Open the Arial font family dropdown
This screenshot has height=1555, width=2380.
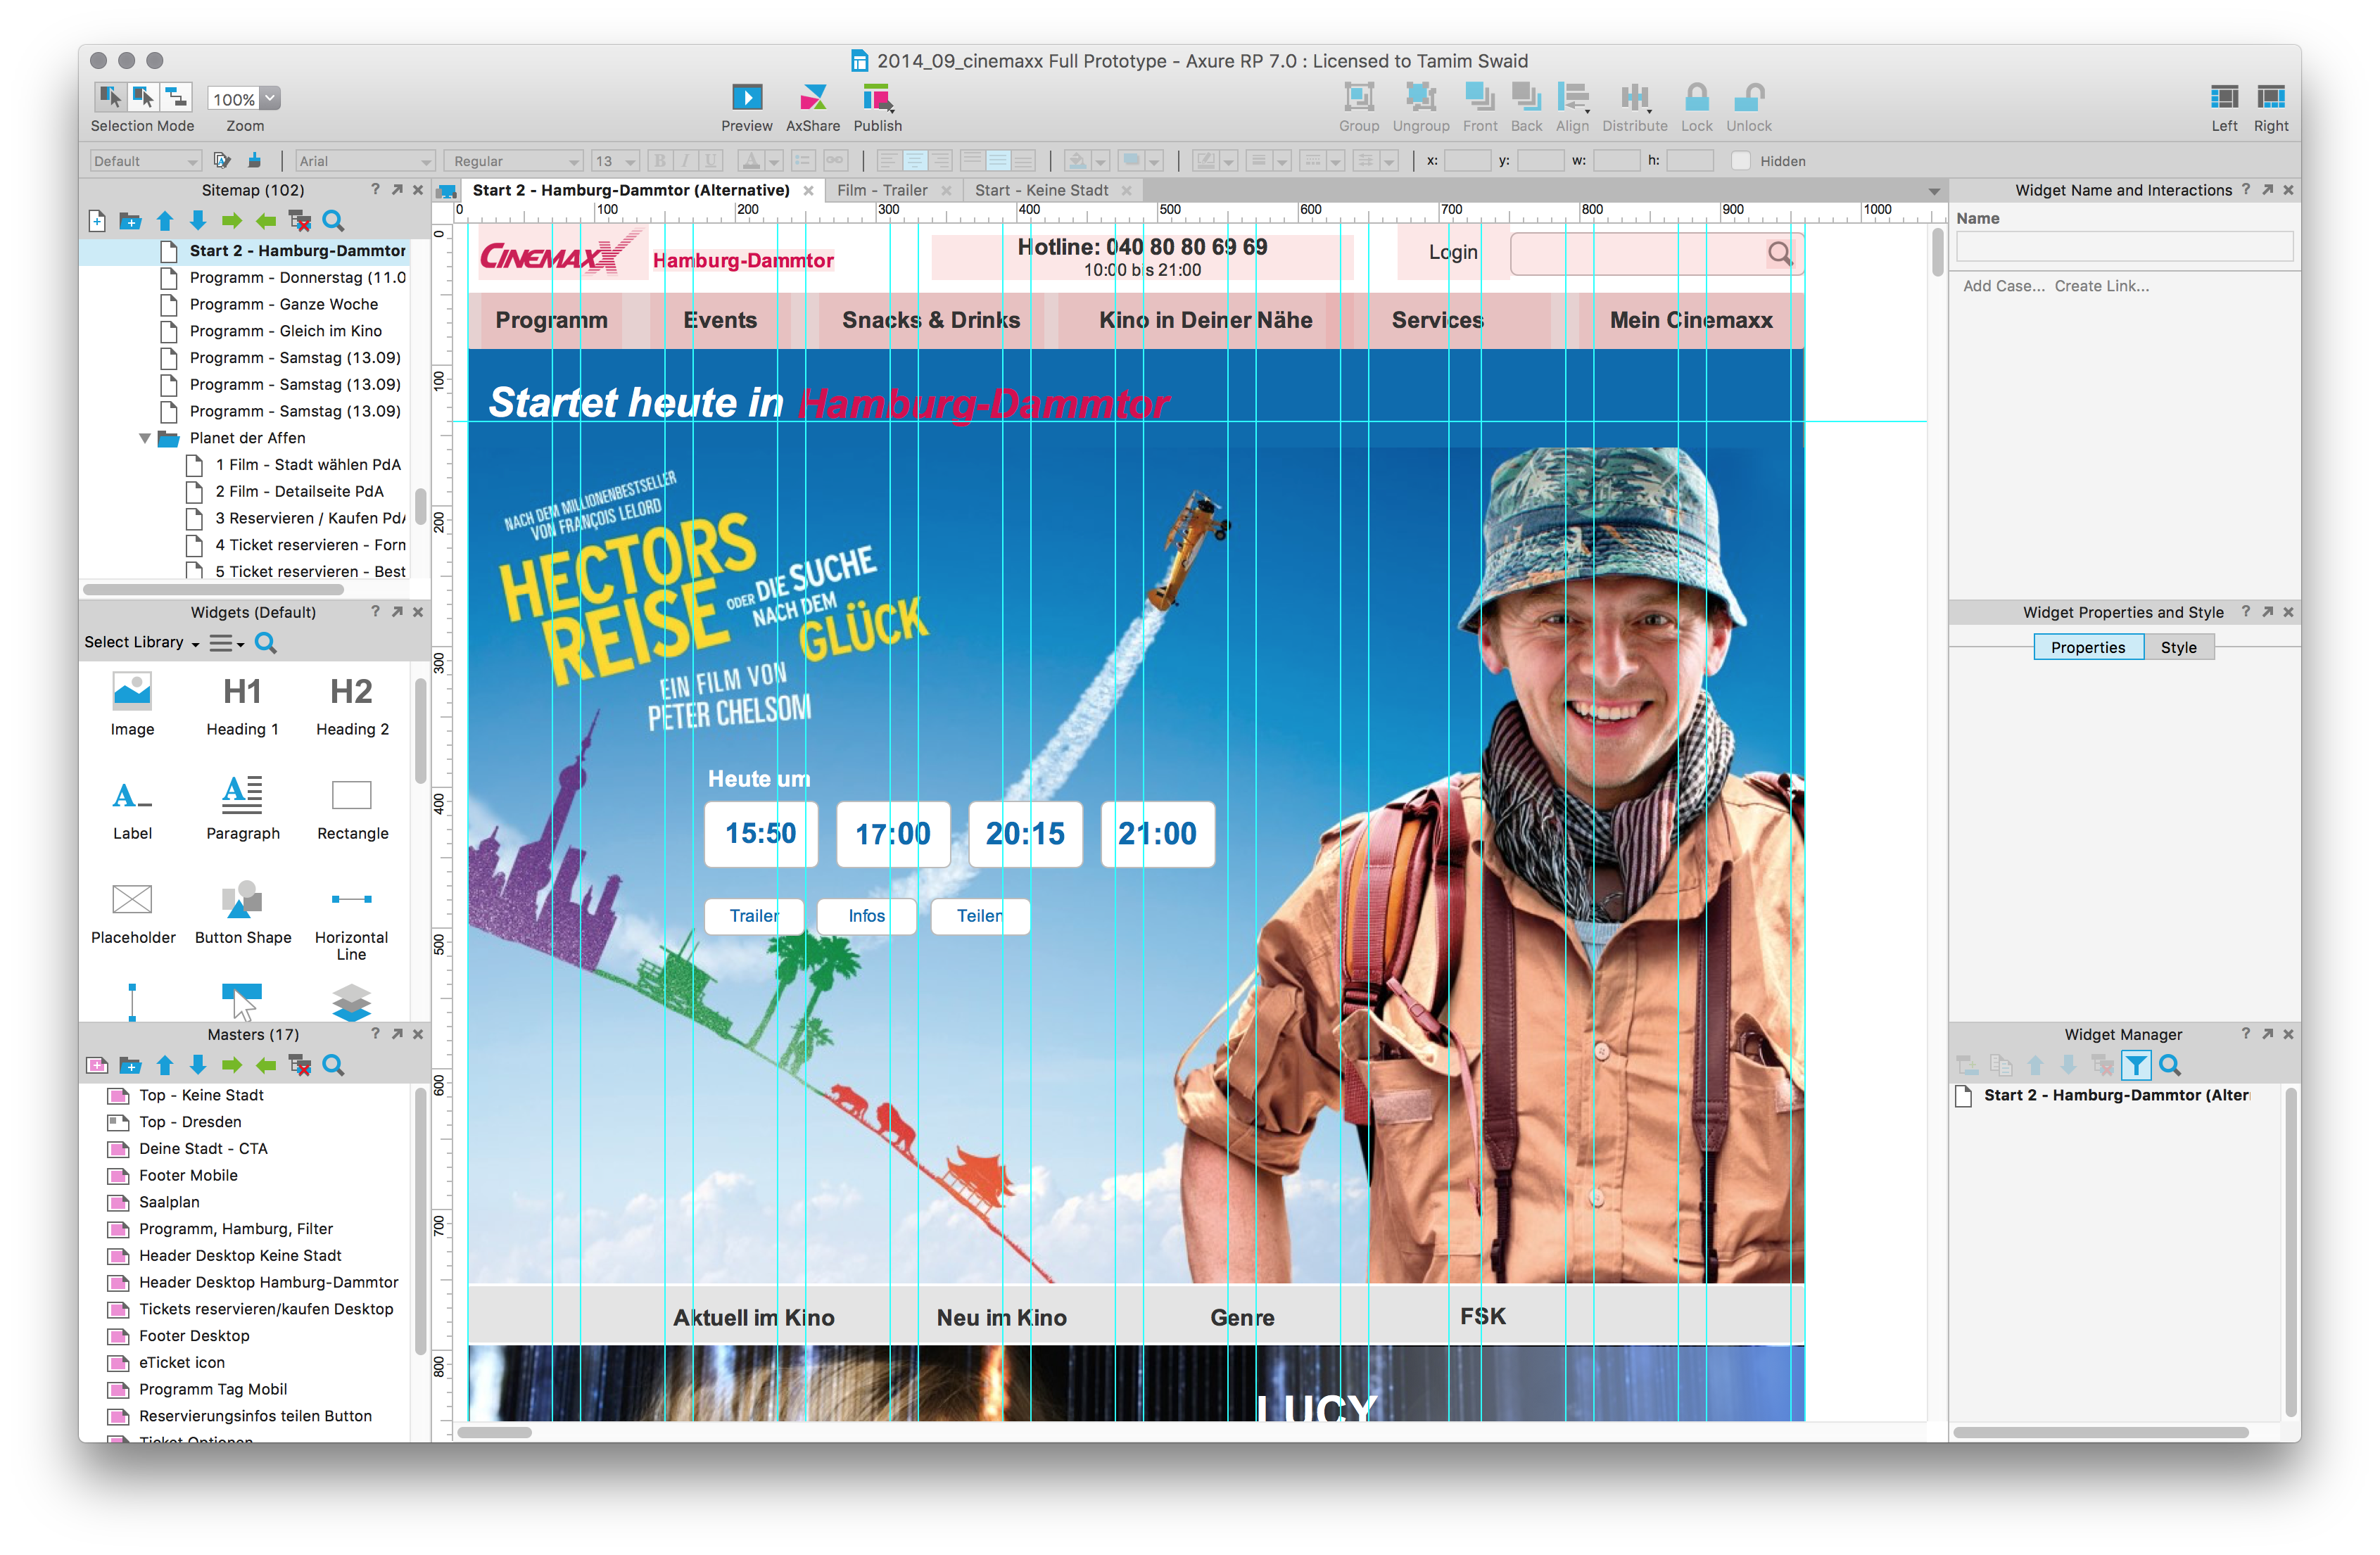click(365, 160)
